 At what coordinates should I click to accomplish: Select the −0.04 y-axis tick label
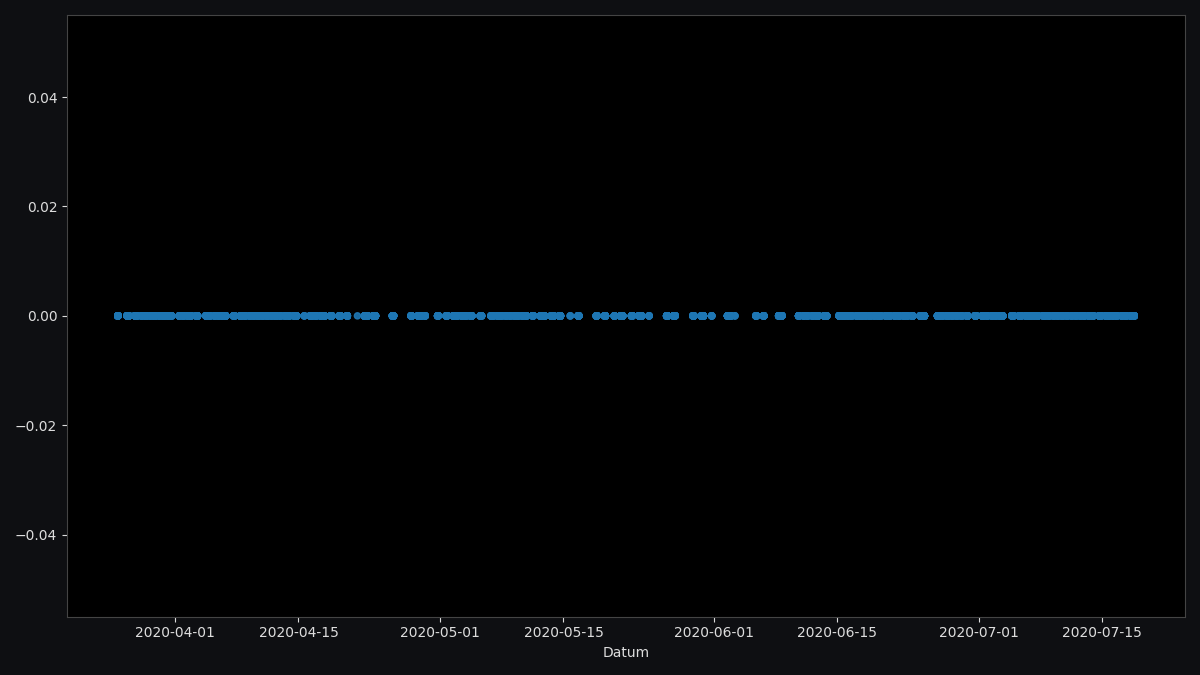tap(36, 535)
